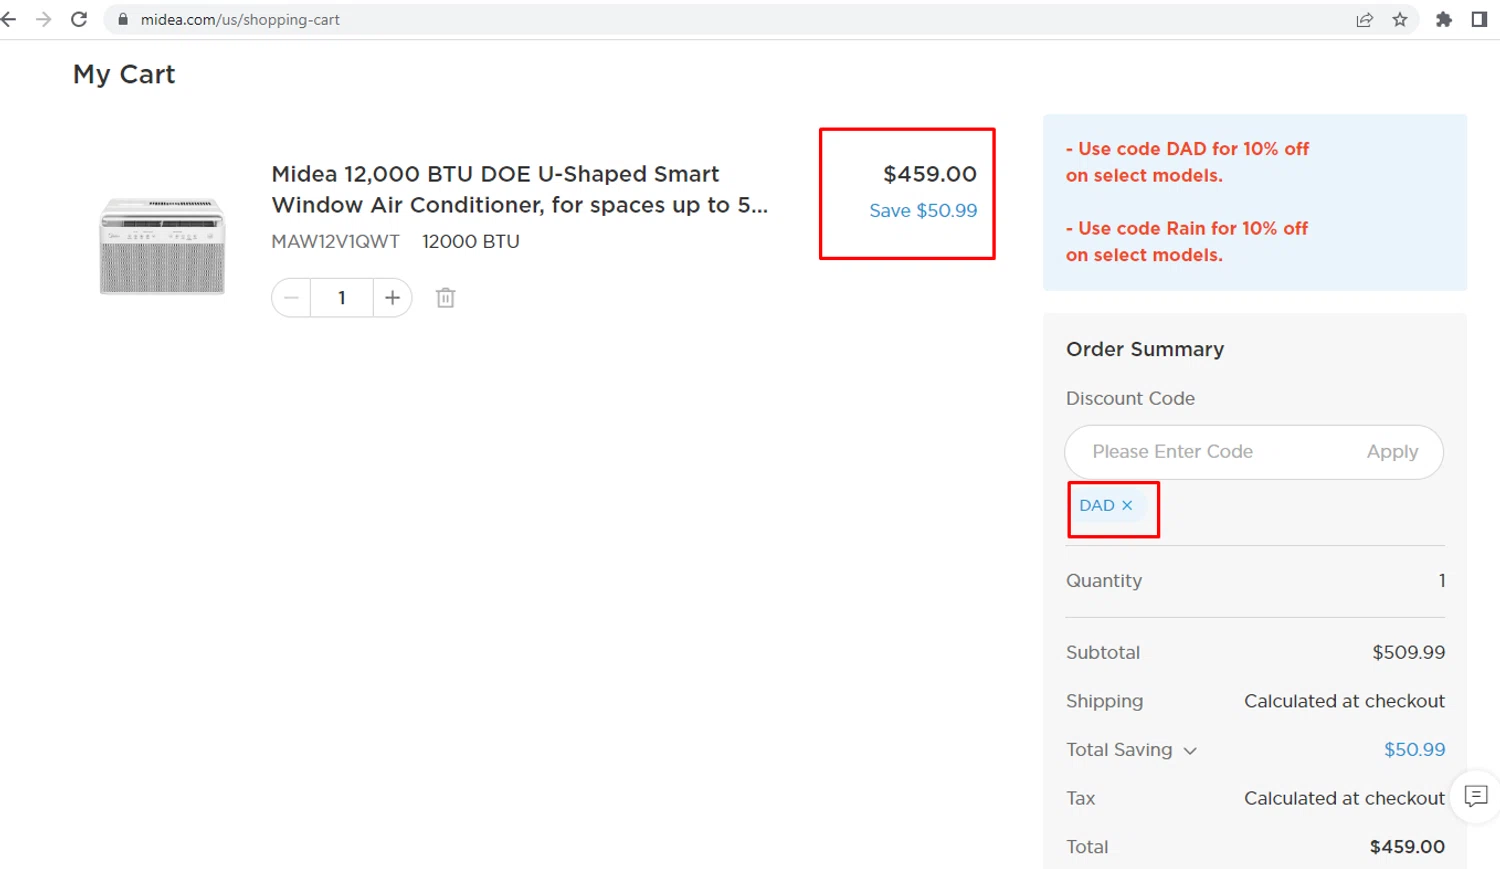Click the Total Saving amount $50.99

tap(1415, 749)
